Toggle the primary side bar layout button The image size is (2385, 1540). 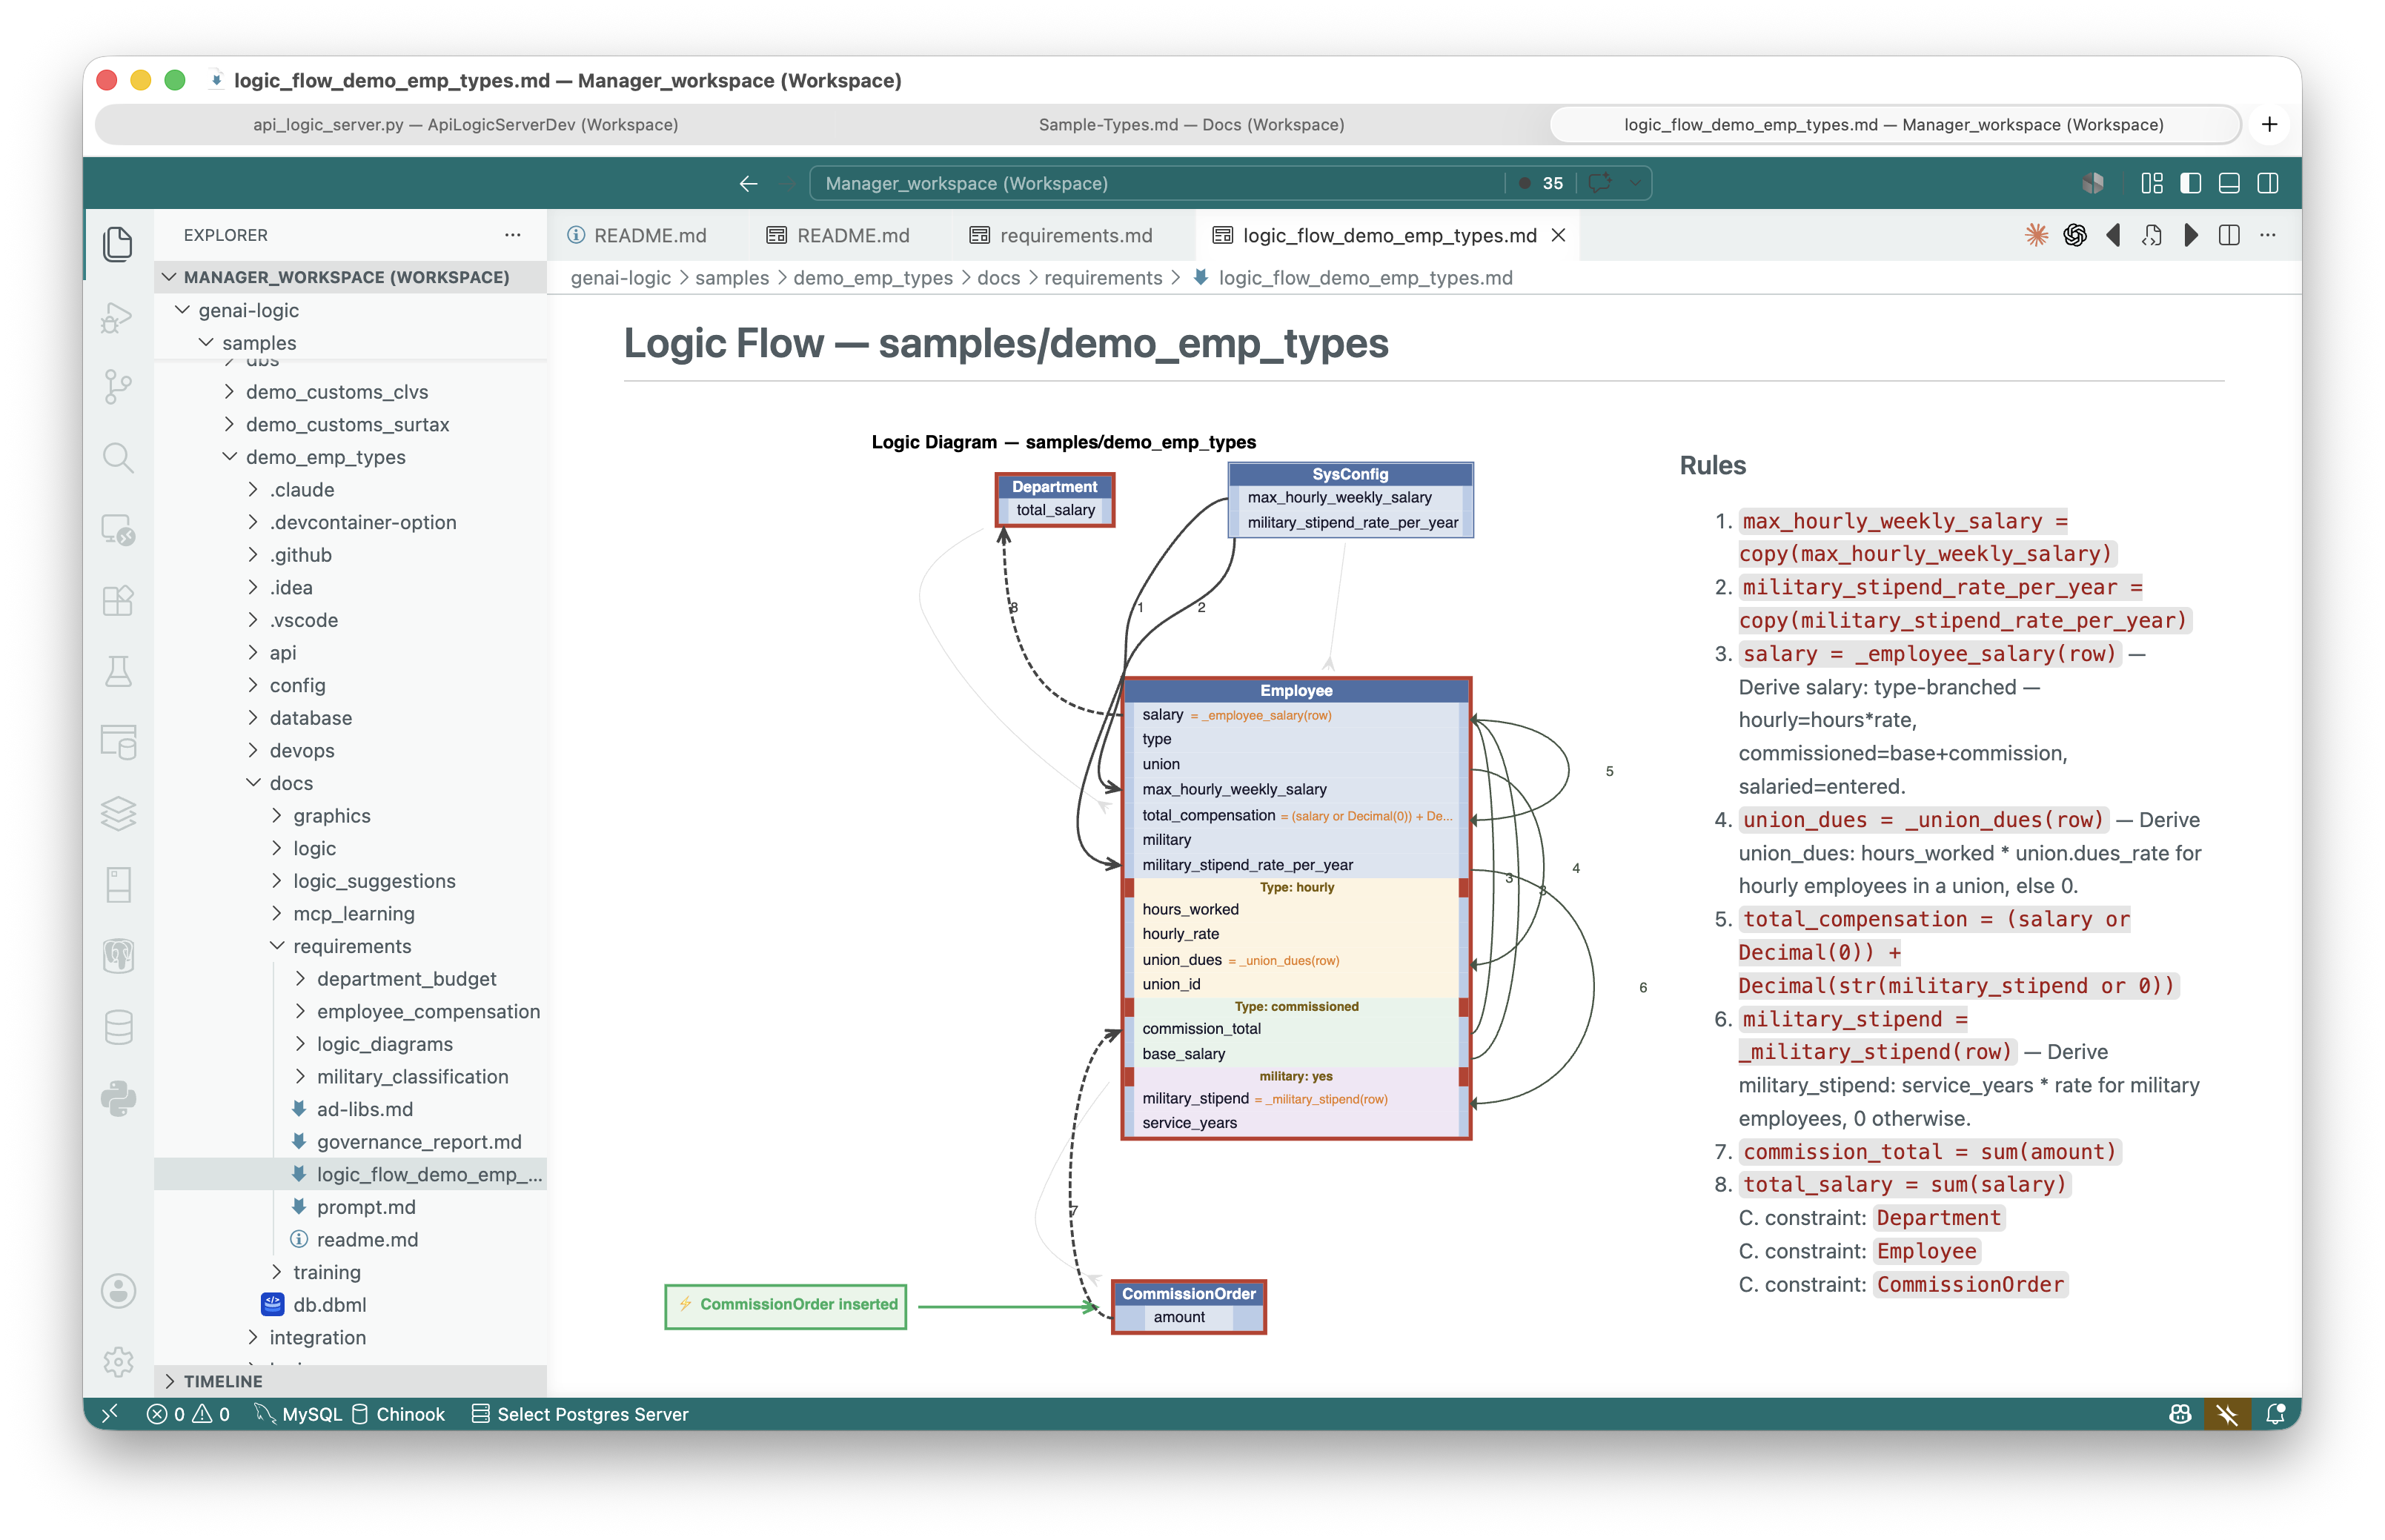tap(2190, 184)
